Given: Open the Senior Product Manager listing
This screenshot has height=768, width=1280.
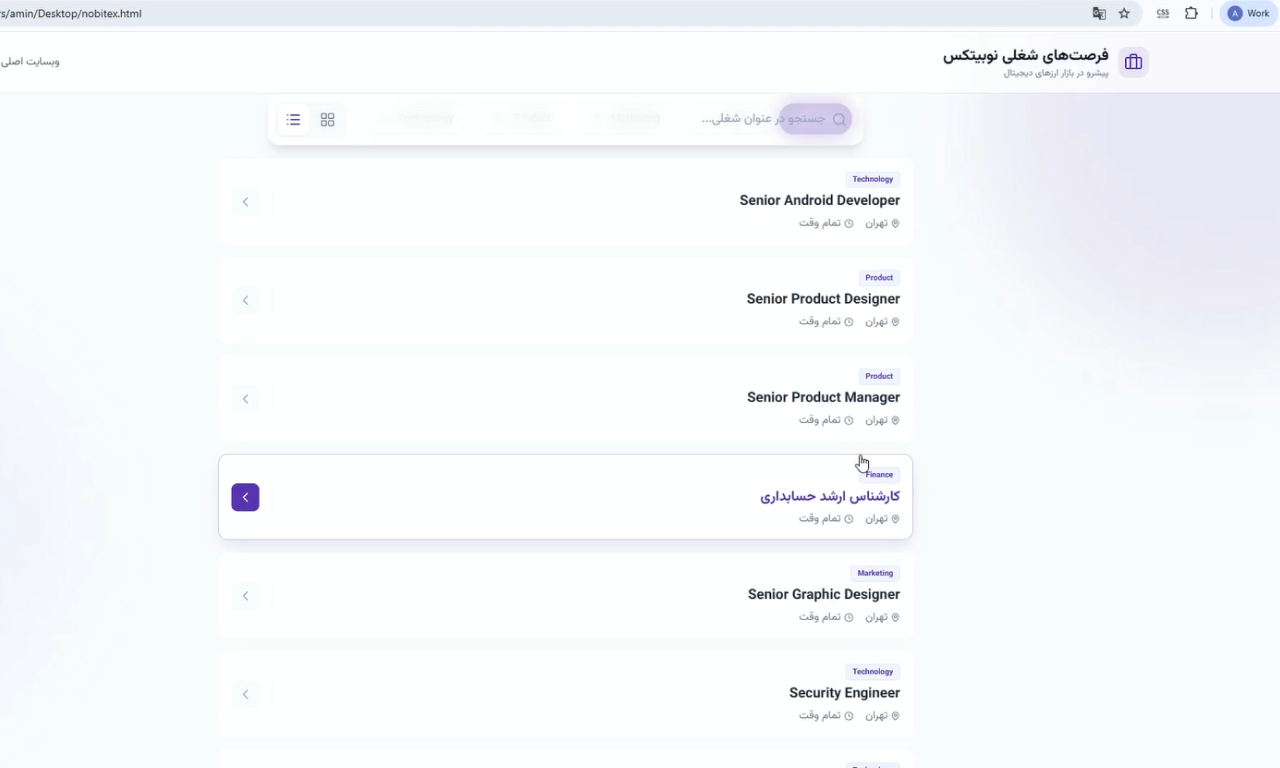Looking at the screenshot, I should point(822,398).
